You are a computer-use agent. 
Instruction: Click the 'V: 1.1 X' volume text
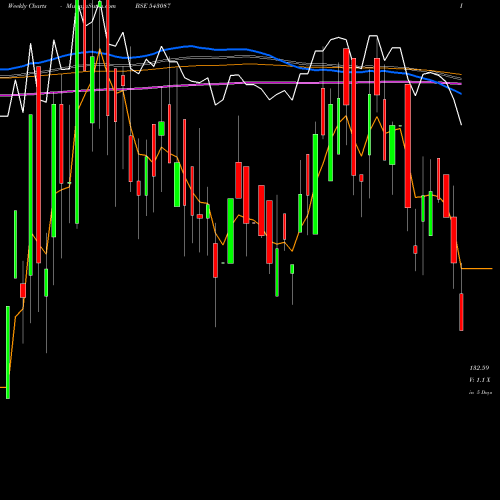[480, 380]
